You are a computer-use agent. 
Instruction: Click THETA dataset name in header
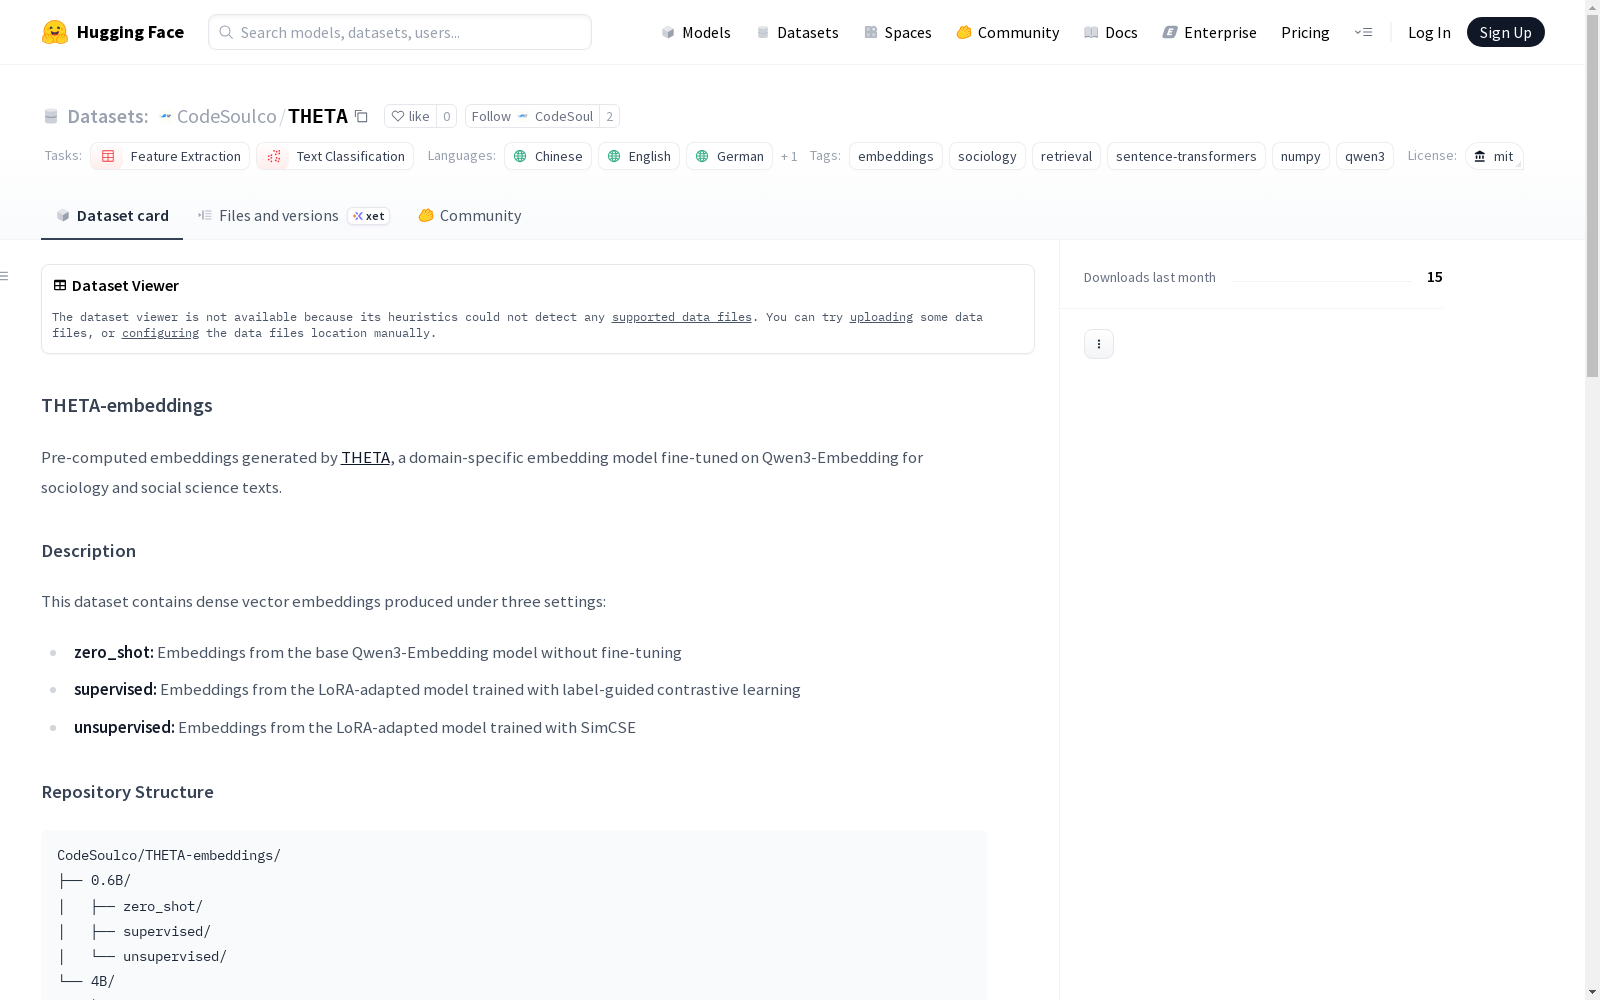[x=318, y=116]
